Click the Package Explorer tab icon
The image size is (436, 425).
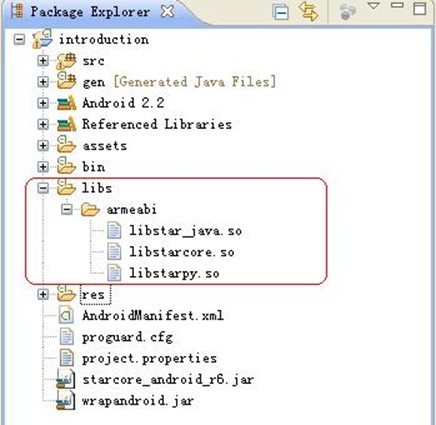click(x=17, y=11)
